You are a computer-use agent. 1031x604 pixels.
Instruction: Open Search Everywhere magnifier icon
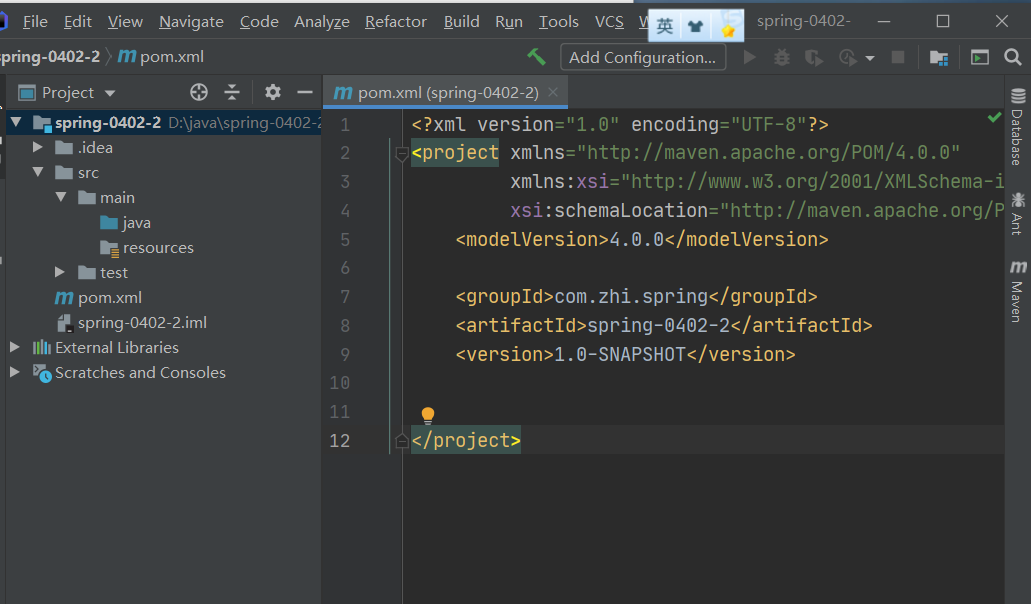coord(1012,58)
